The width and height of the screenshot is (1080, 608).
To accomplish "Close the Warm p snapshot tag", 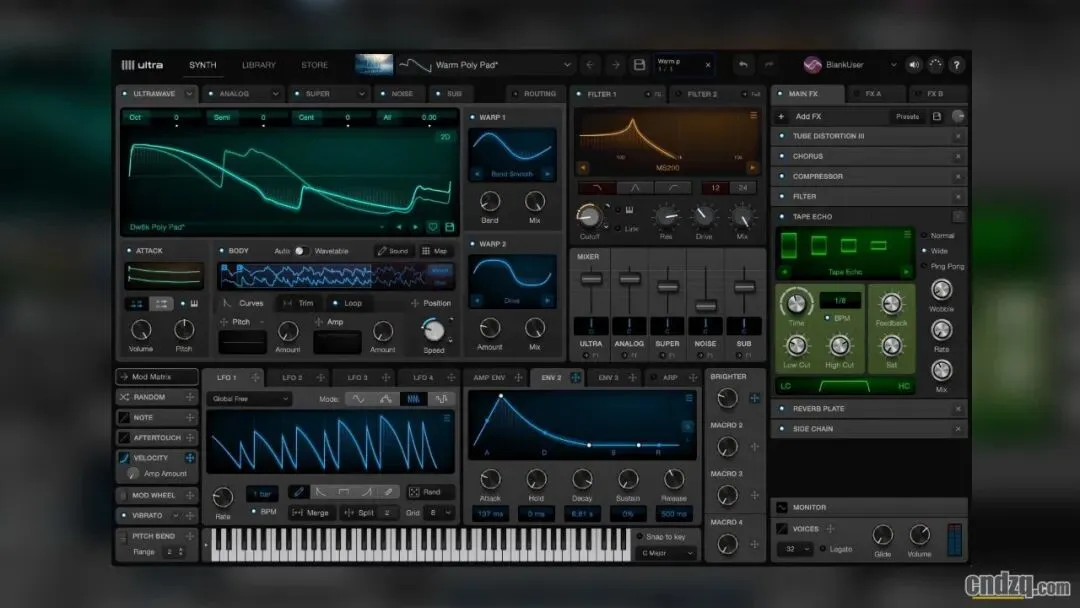I will [x=707, y=65].
